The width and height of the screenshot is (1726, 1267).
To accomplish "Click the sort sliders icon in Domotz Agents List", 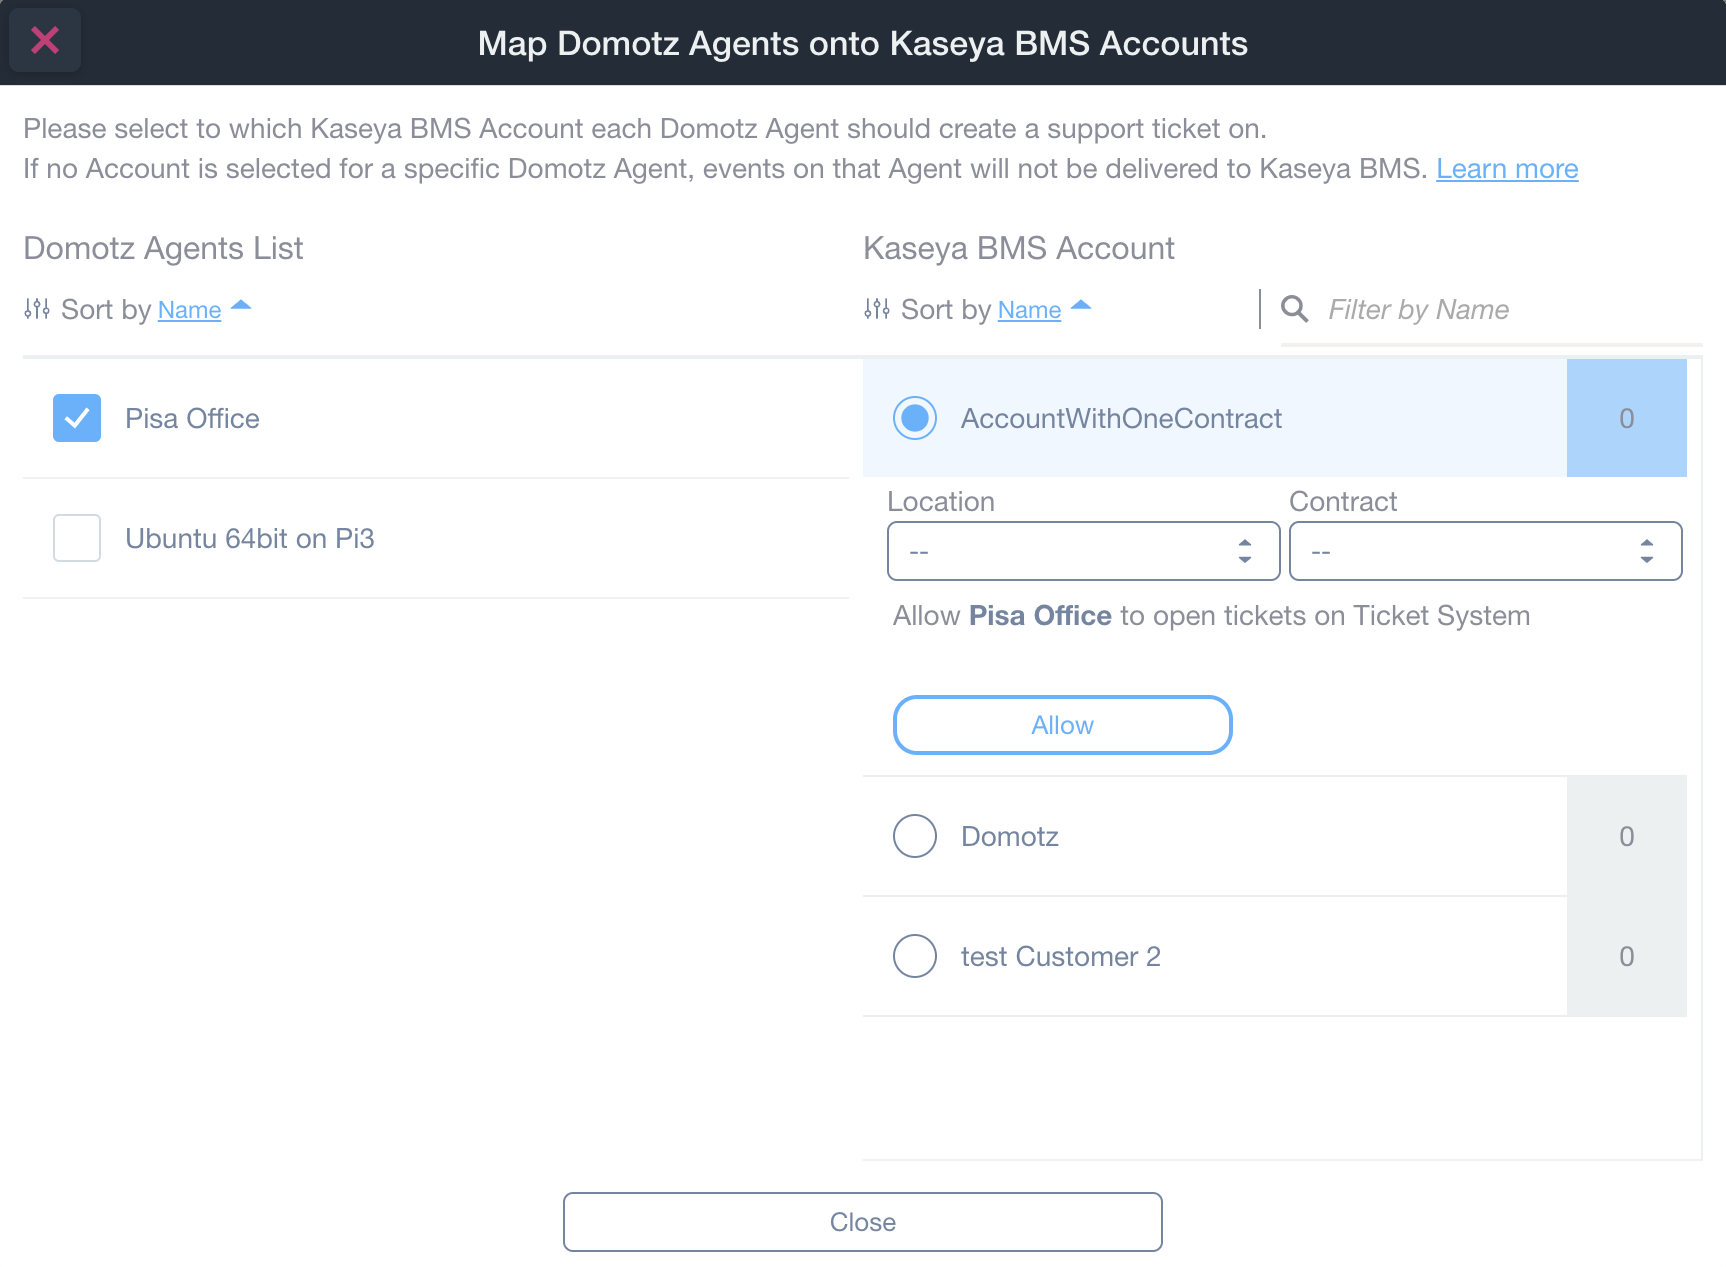I will (37, 309).
